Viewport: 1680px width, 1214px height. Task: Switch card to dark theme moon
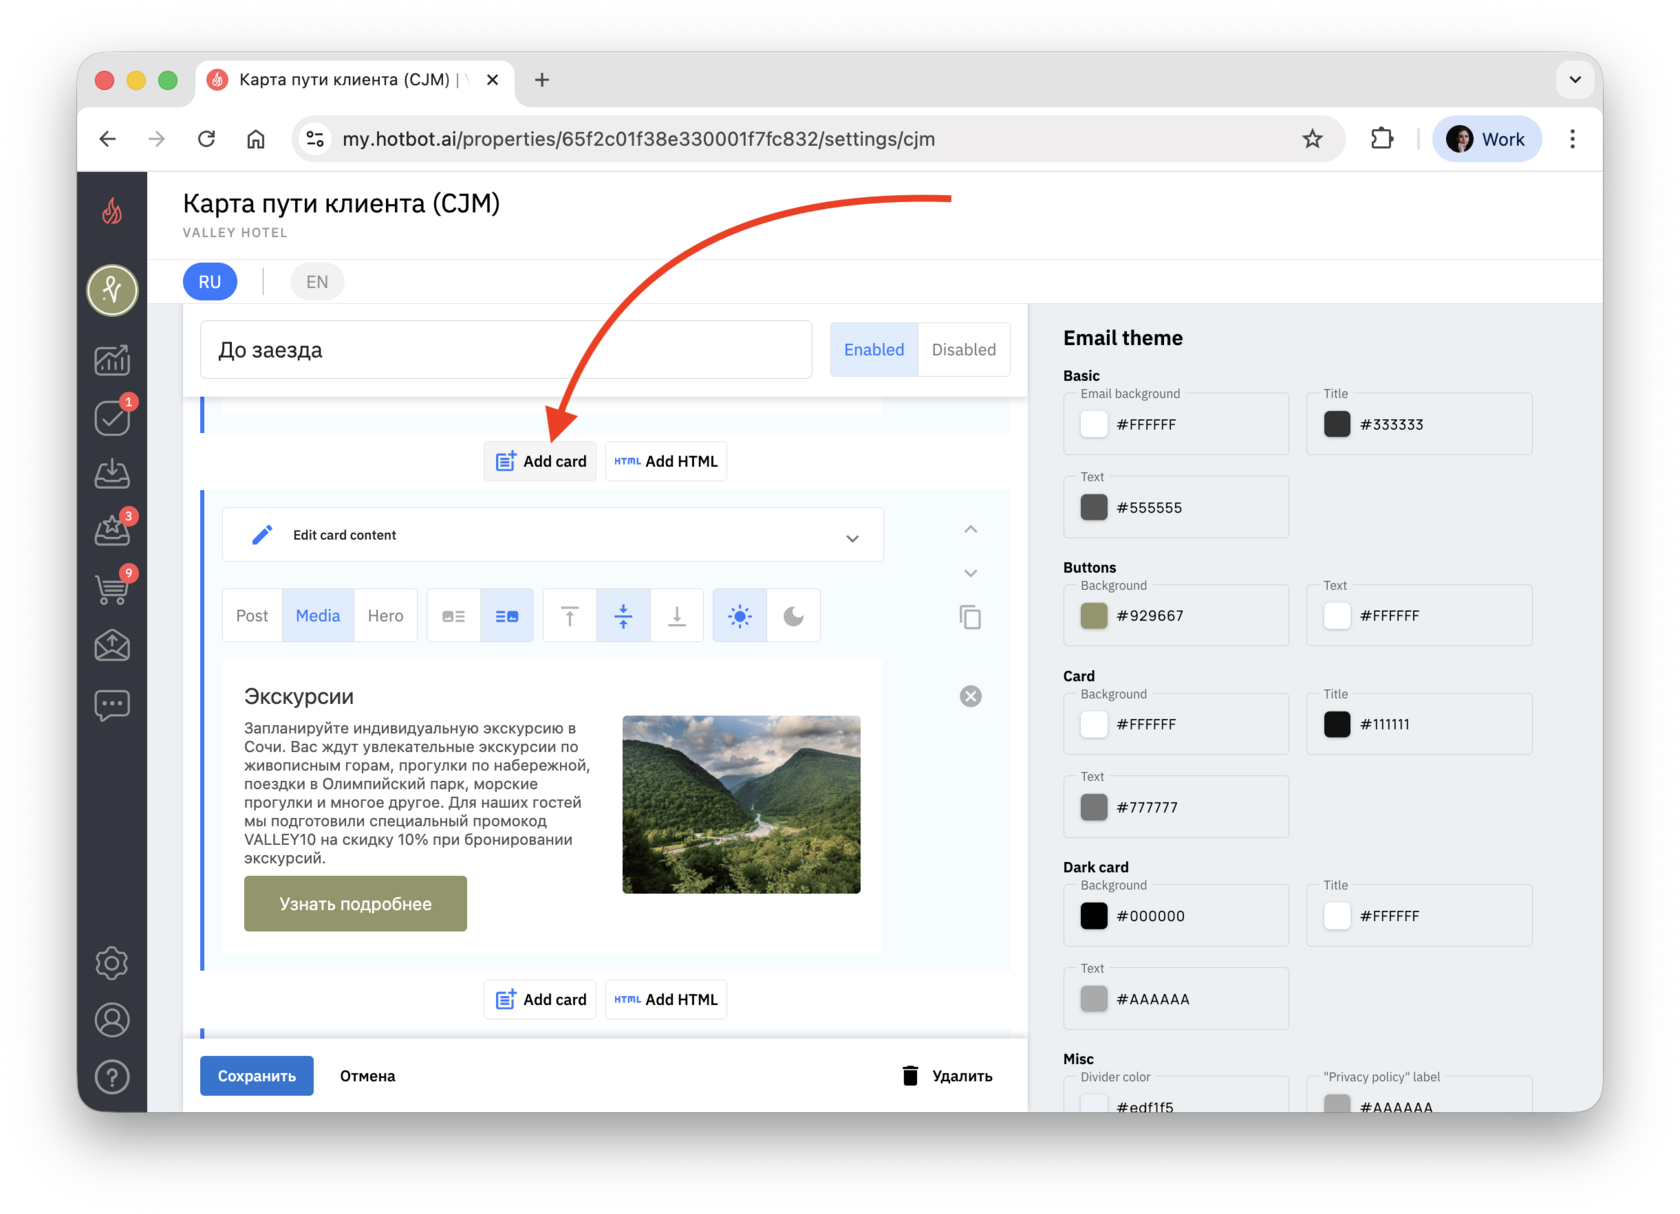coord(794,616)
